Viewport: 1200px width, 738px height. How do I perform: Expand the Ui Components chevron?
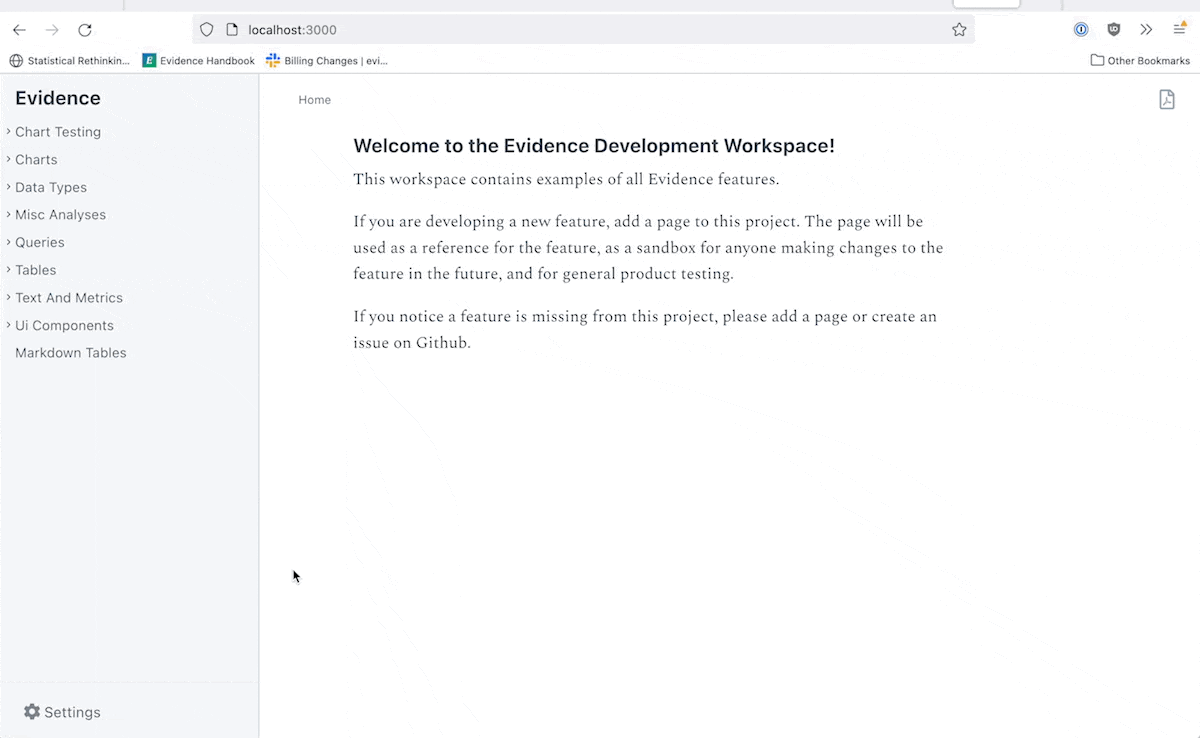(x=8, y=325)
